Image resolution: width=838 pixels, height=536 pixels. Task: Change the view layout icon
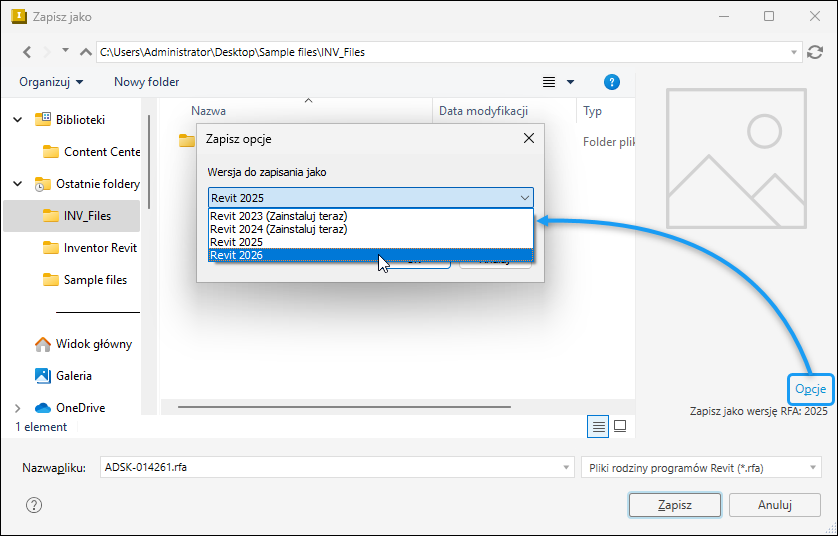(549, 82)
